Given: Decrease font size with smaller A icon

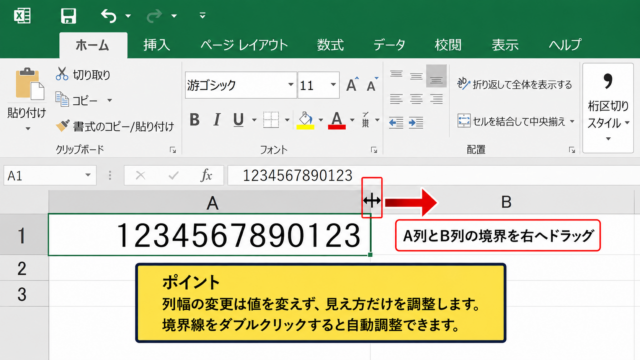Looking at the screenshot, I should pos(372,84).
